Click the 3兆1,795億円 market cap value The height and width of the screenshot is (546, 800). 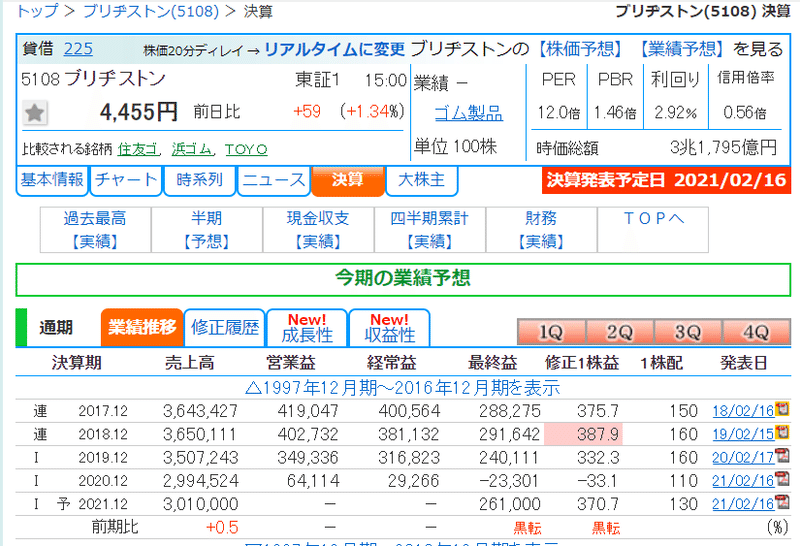click(x=723, y=148)
